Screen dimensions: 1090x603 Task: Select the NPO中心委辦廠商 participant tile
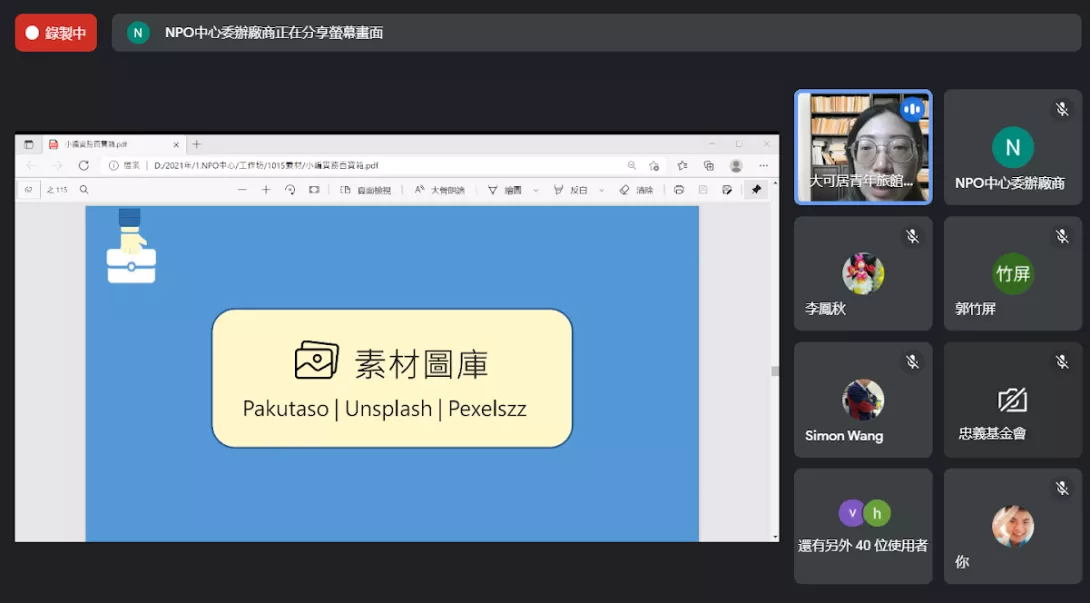1013,147
